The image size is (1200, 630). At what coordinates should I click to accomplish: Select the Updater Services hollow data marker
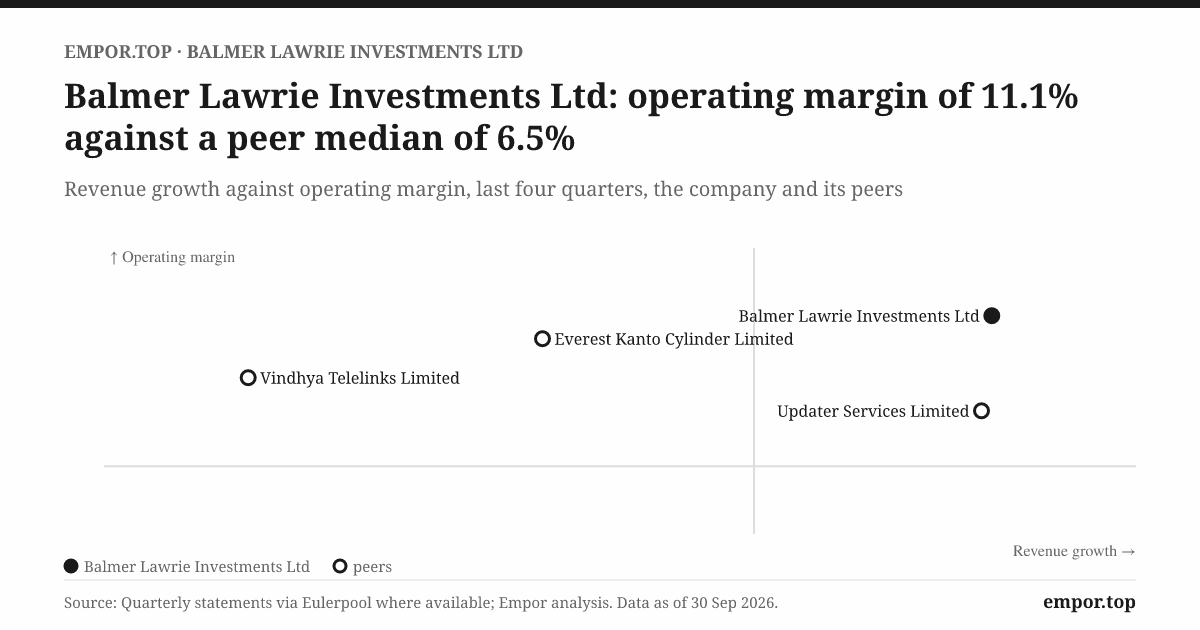(x=981, y=411)
